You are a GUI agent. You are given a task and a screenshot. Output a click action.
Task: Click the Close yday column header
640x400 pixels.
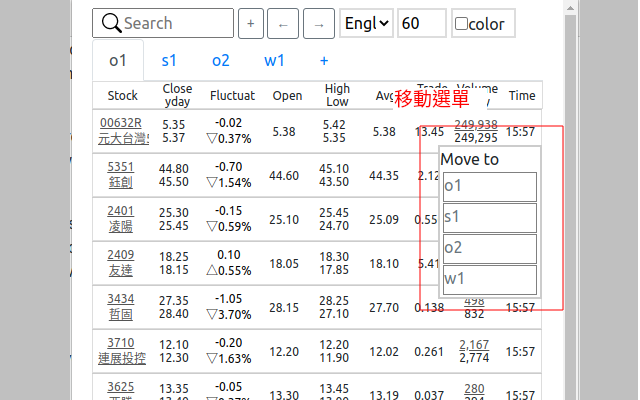click(x=177, y=95)
